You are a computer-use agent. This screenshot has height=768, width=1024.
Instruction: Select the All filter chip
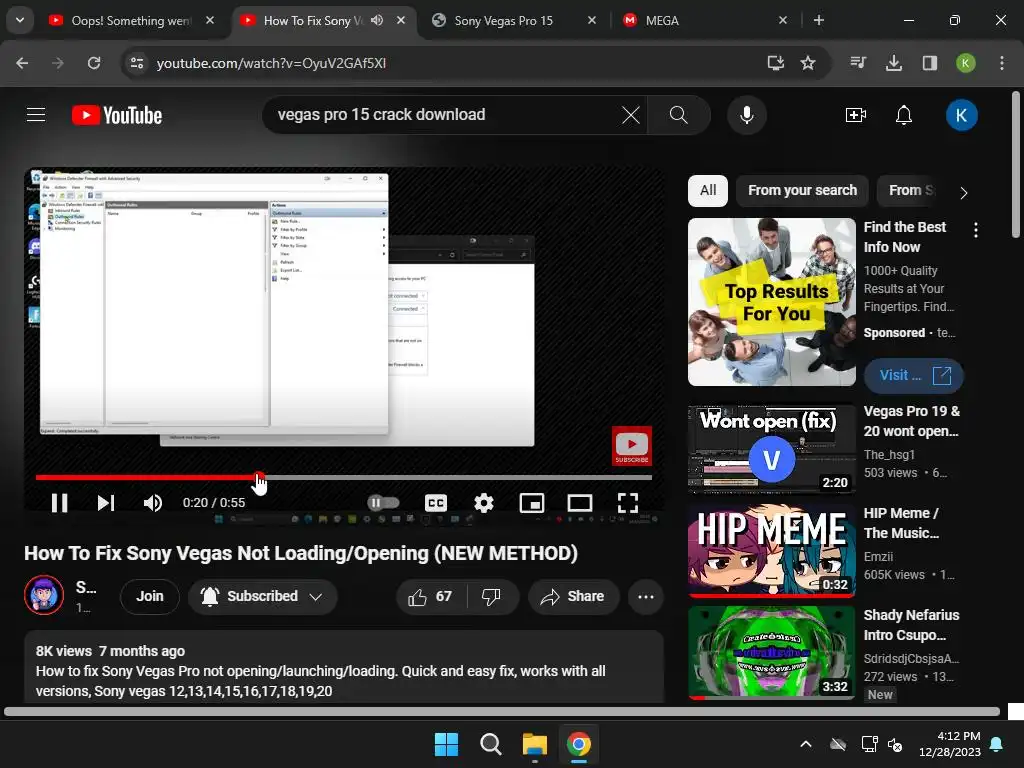pyautogui.click(x=708, y=191)
